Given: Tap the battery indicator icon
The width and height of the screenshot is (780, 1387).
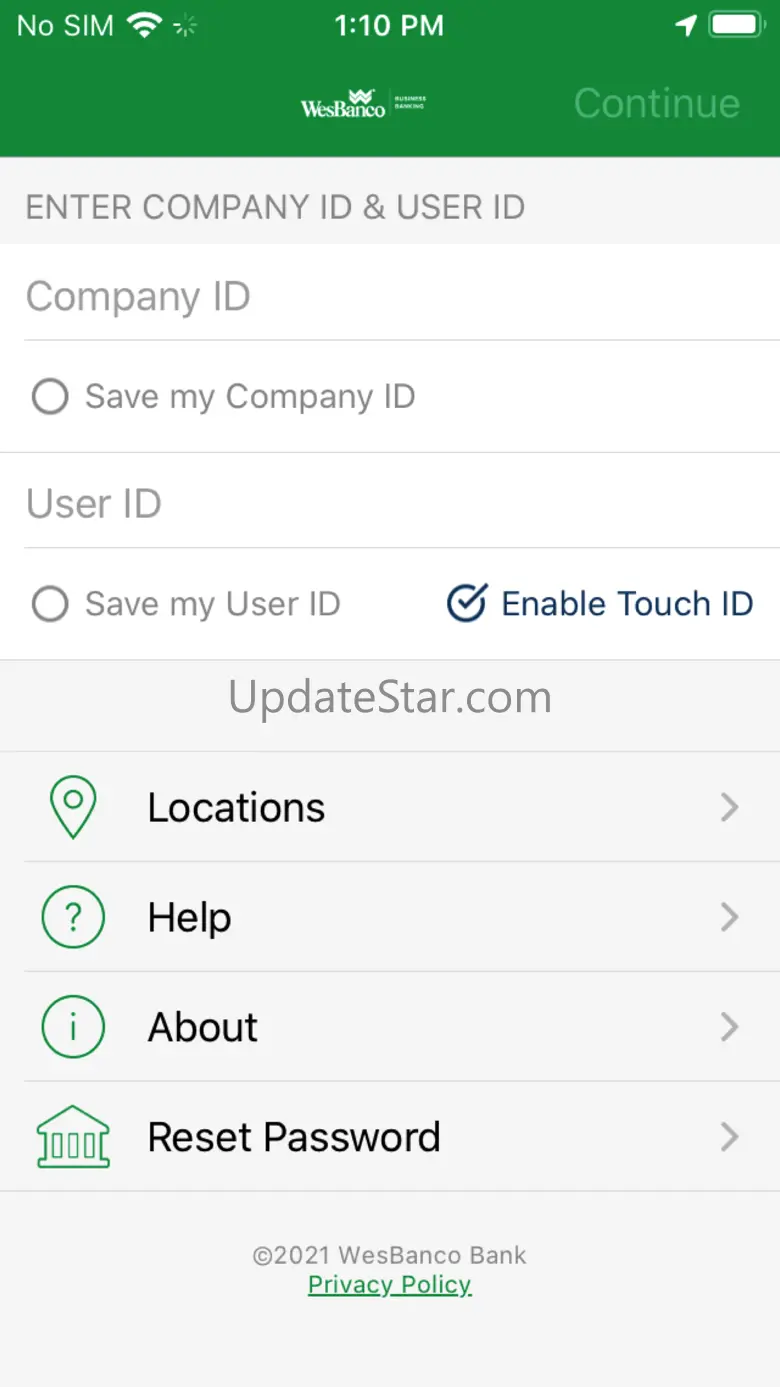Looking at the screenshot, I should (737, 26).
